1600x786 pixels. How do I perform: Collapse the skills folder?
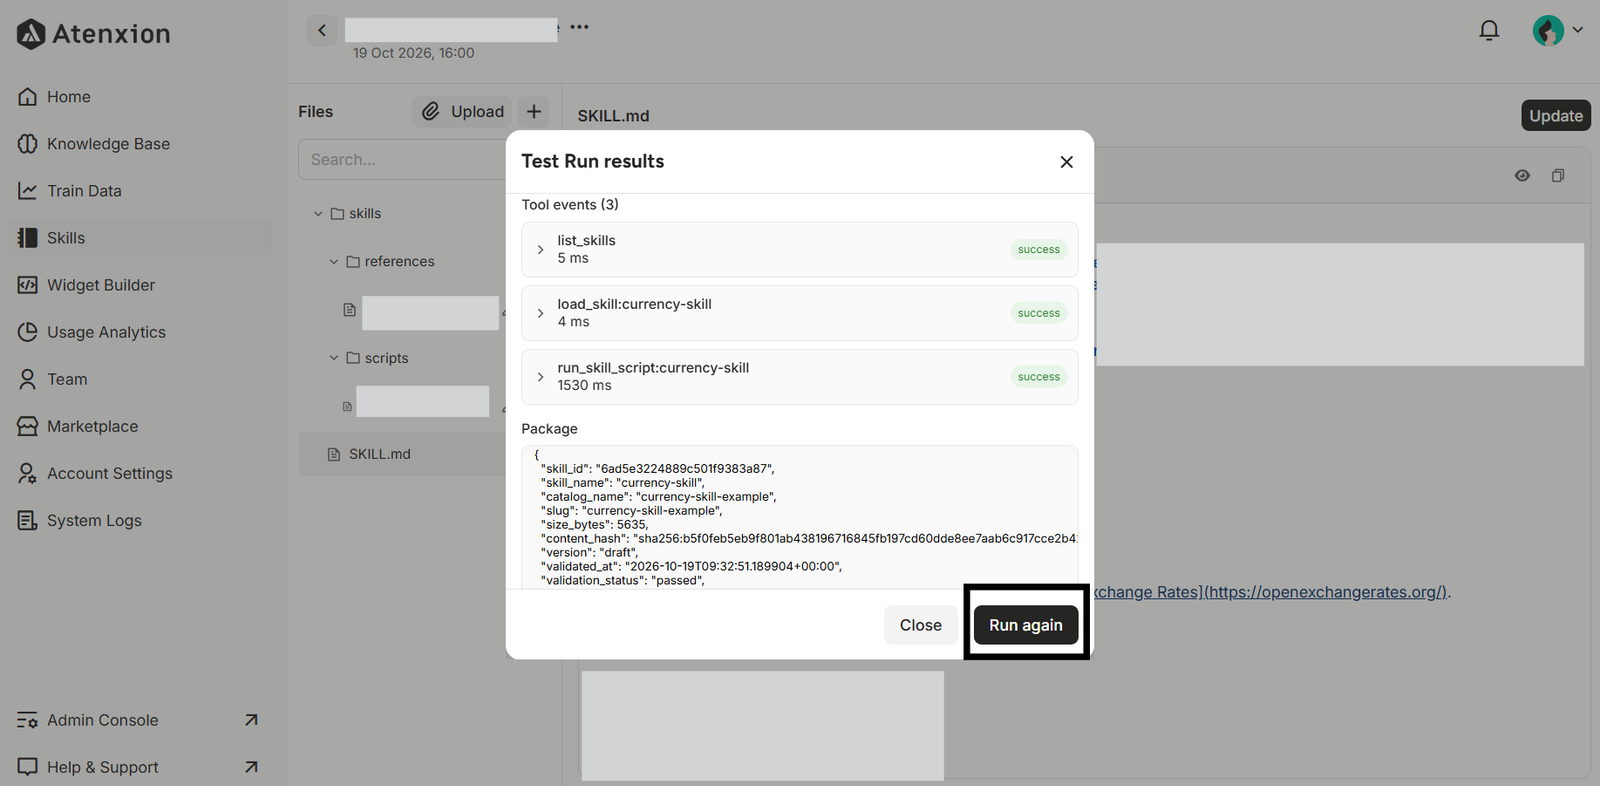pos(318,214)
